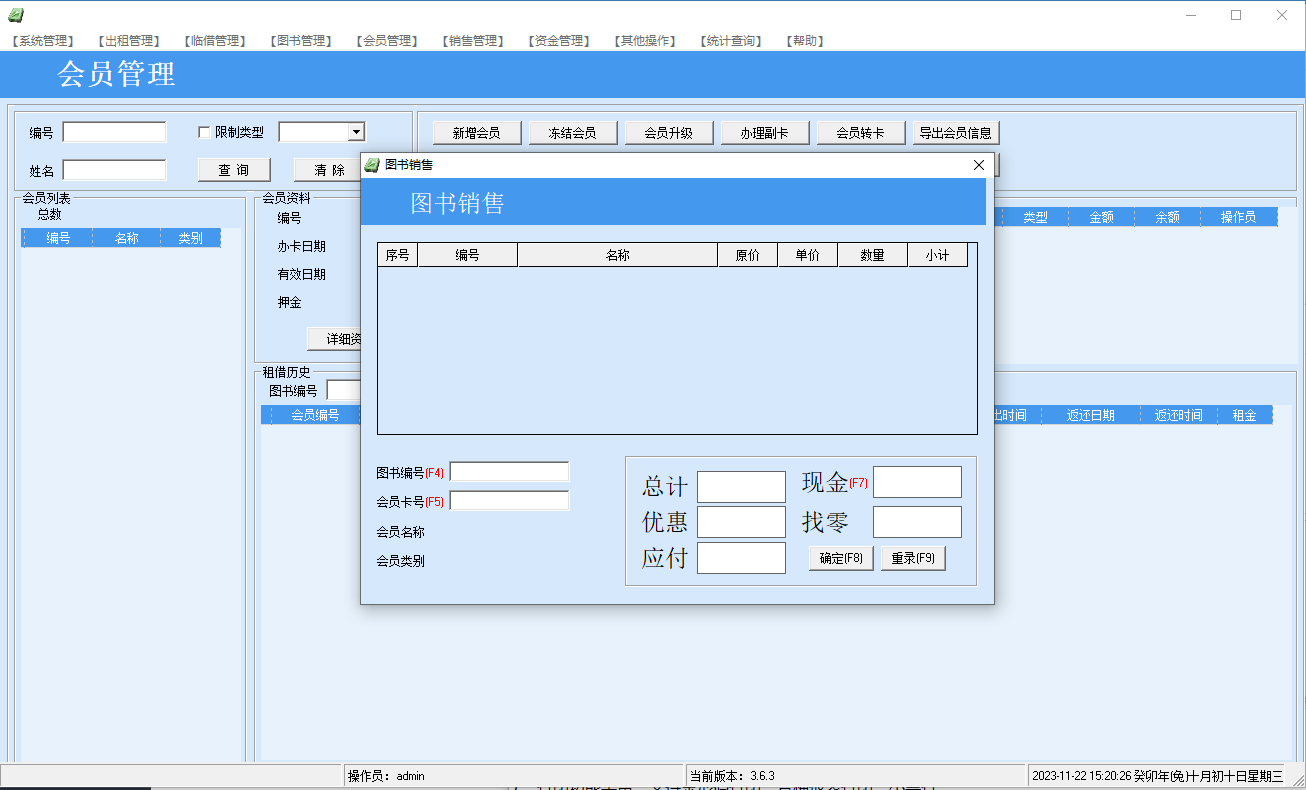Screen dimensions: 1306x790
Task: Open the 【系统管理】 menu
Action: pos(42,41)
